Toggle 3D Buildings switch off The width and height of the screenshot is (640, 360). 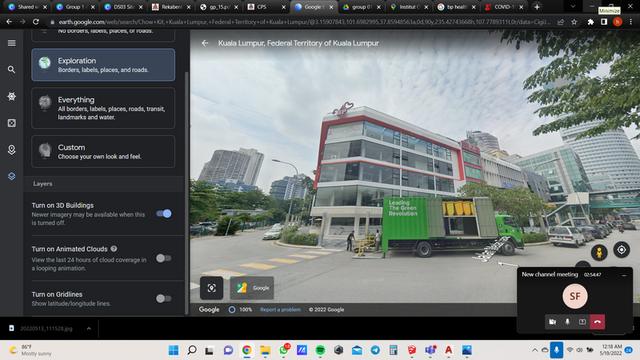pyautogui.click(x=164, y=213)
